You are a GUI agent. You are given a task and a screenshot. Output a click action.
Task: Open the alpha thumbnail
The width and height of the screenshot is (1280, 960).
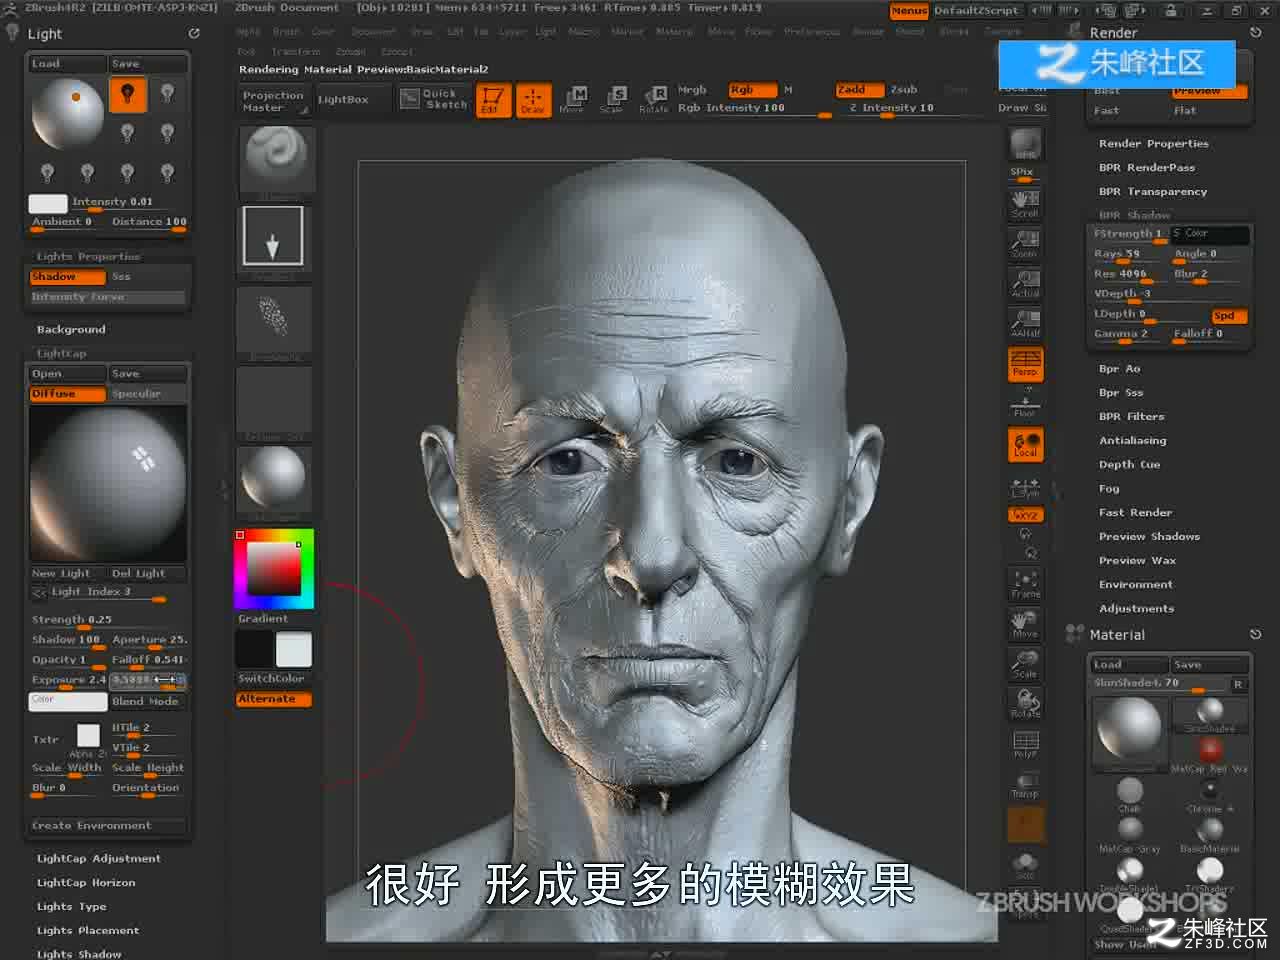click(274, 323)
